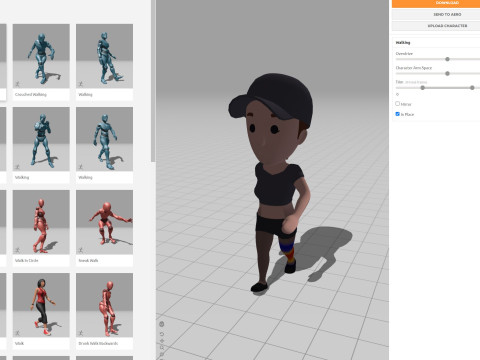The height and width of the screenshot is (360, 480).
Task: Select the blue female Walking animation thumbnail
Action: [104, 56]
